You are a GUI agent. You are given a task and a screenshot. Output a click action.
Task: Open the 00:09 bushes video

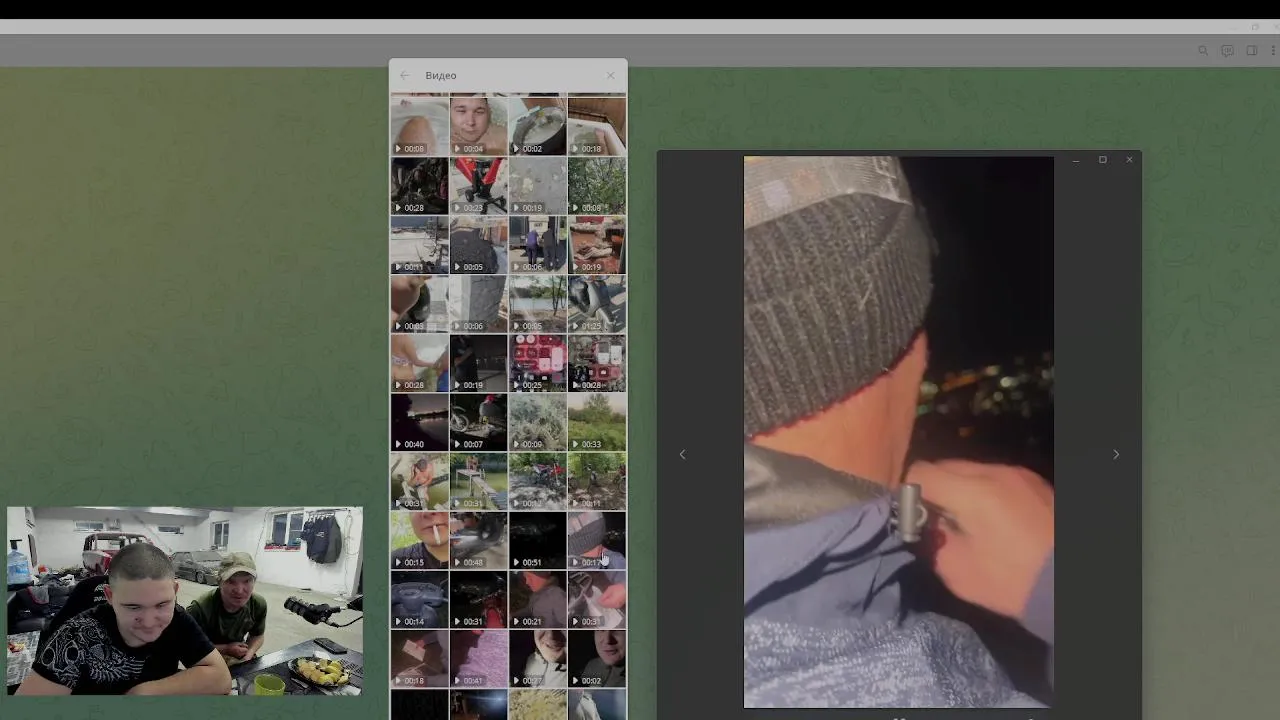(537, 421)
